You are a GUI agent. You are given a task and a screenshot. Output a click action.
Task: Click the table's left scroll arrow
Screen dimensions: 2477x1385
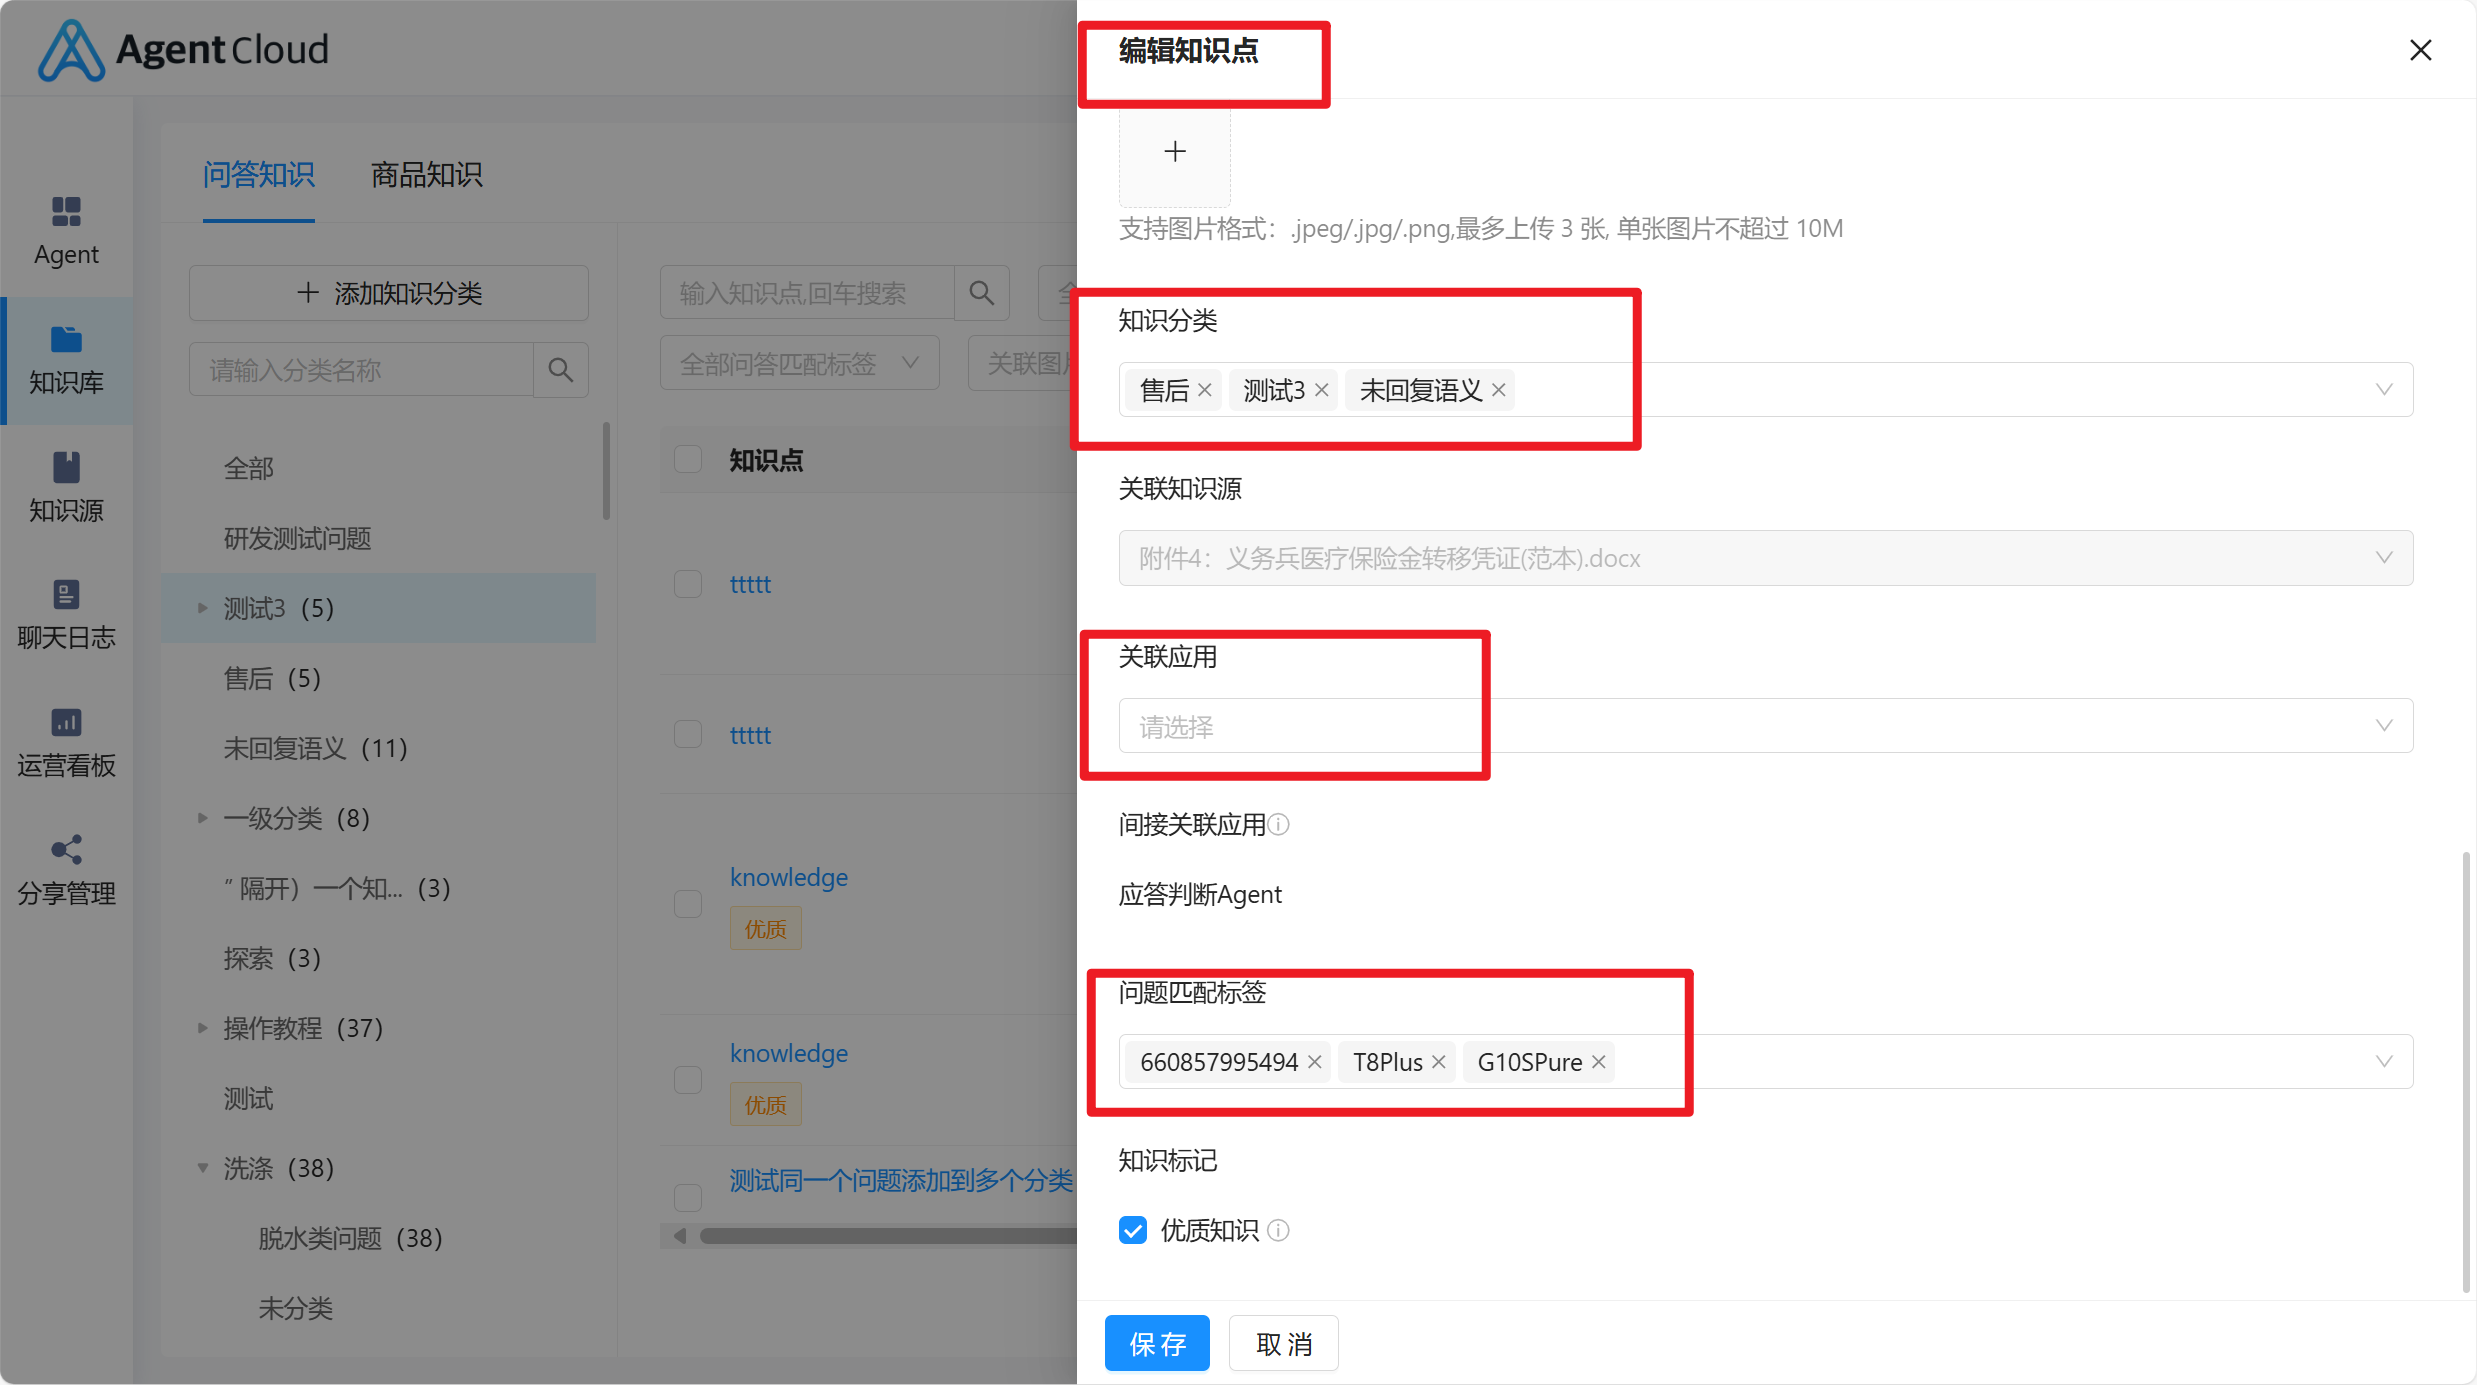point(679,1236)
